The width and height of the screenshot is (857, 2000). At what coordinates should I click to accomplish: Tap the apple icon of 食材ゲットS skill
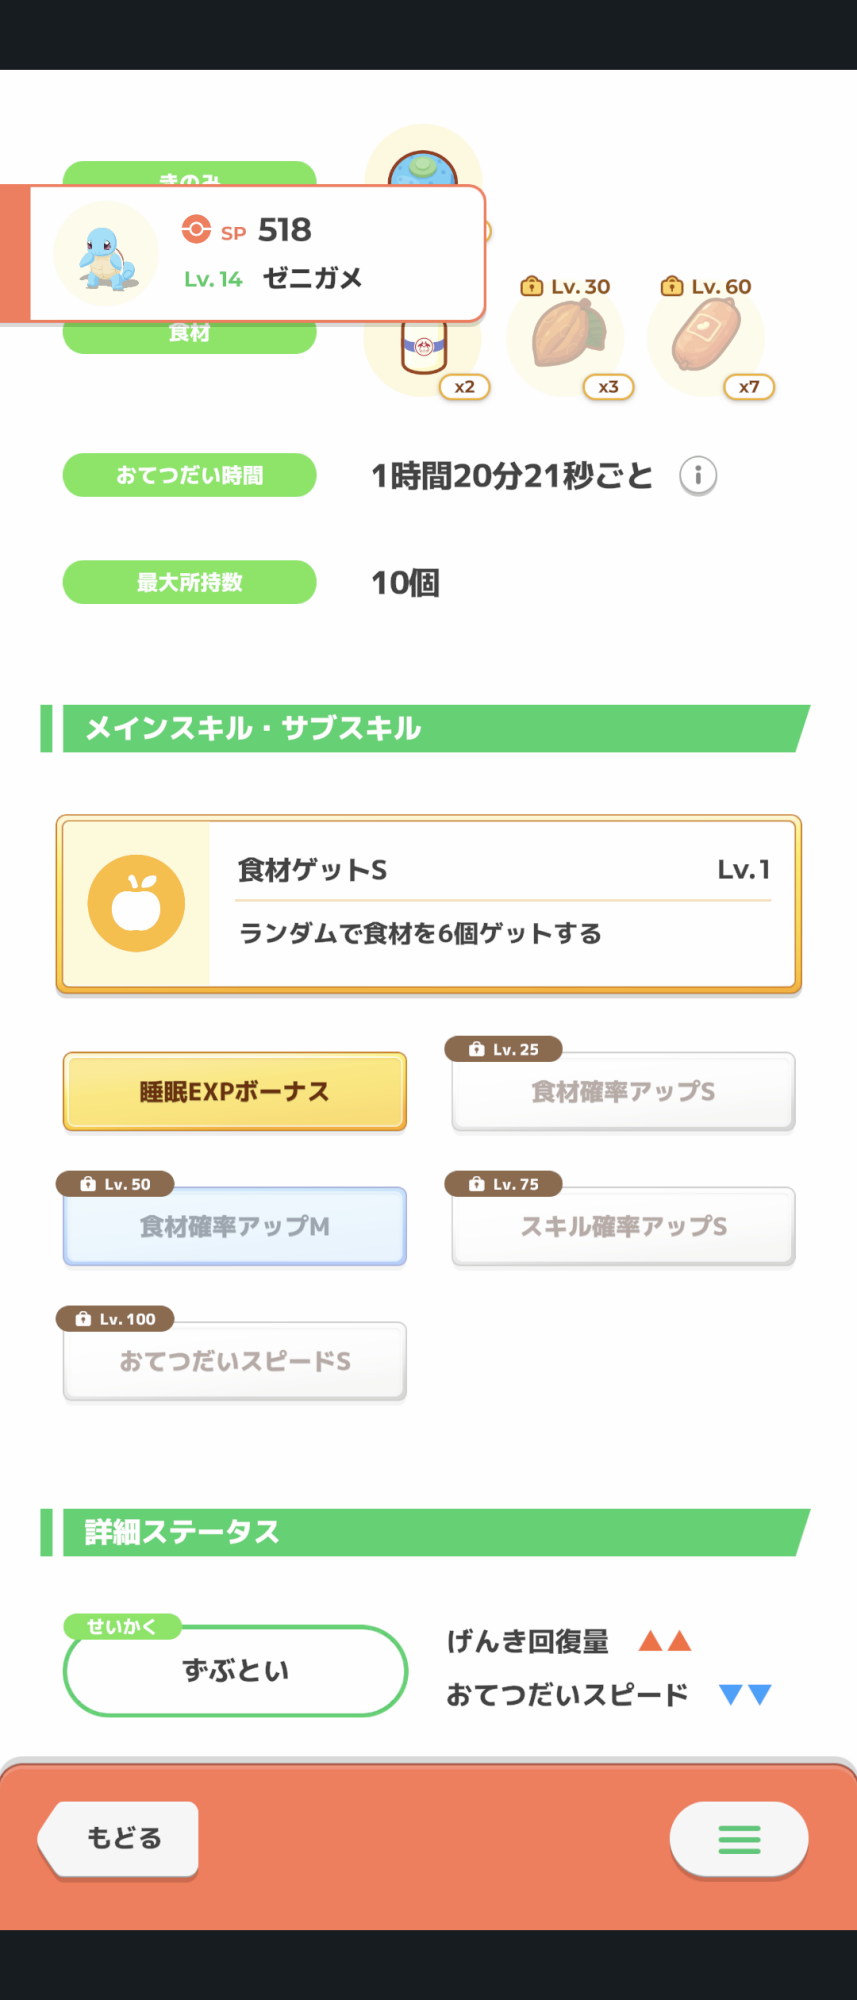click(x=136, y=904)
